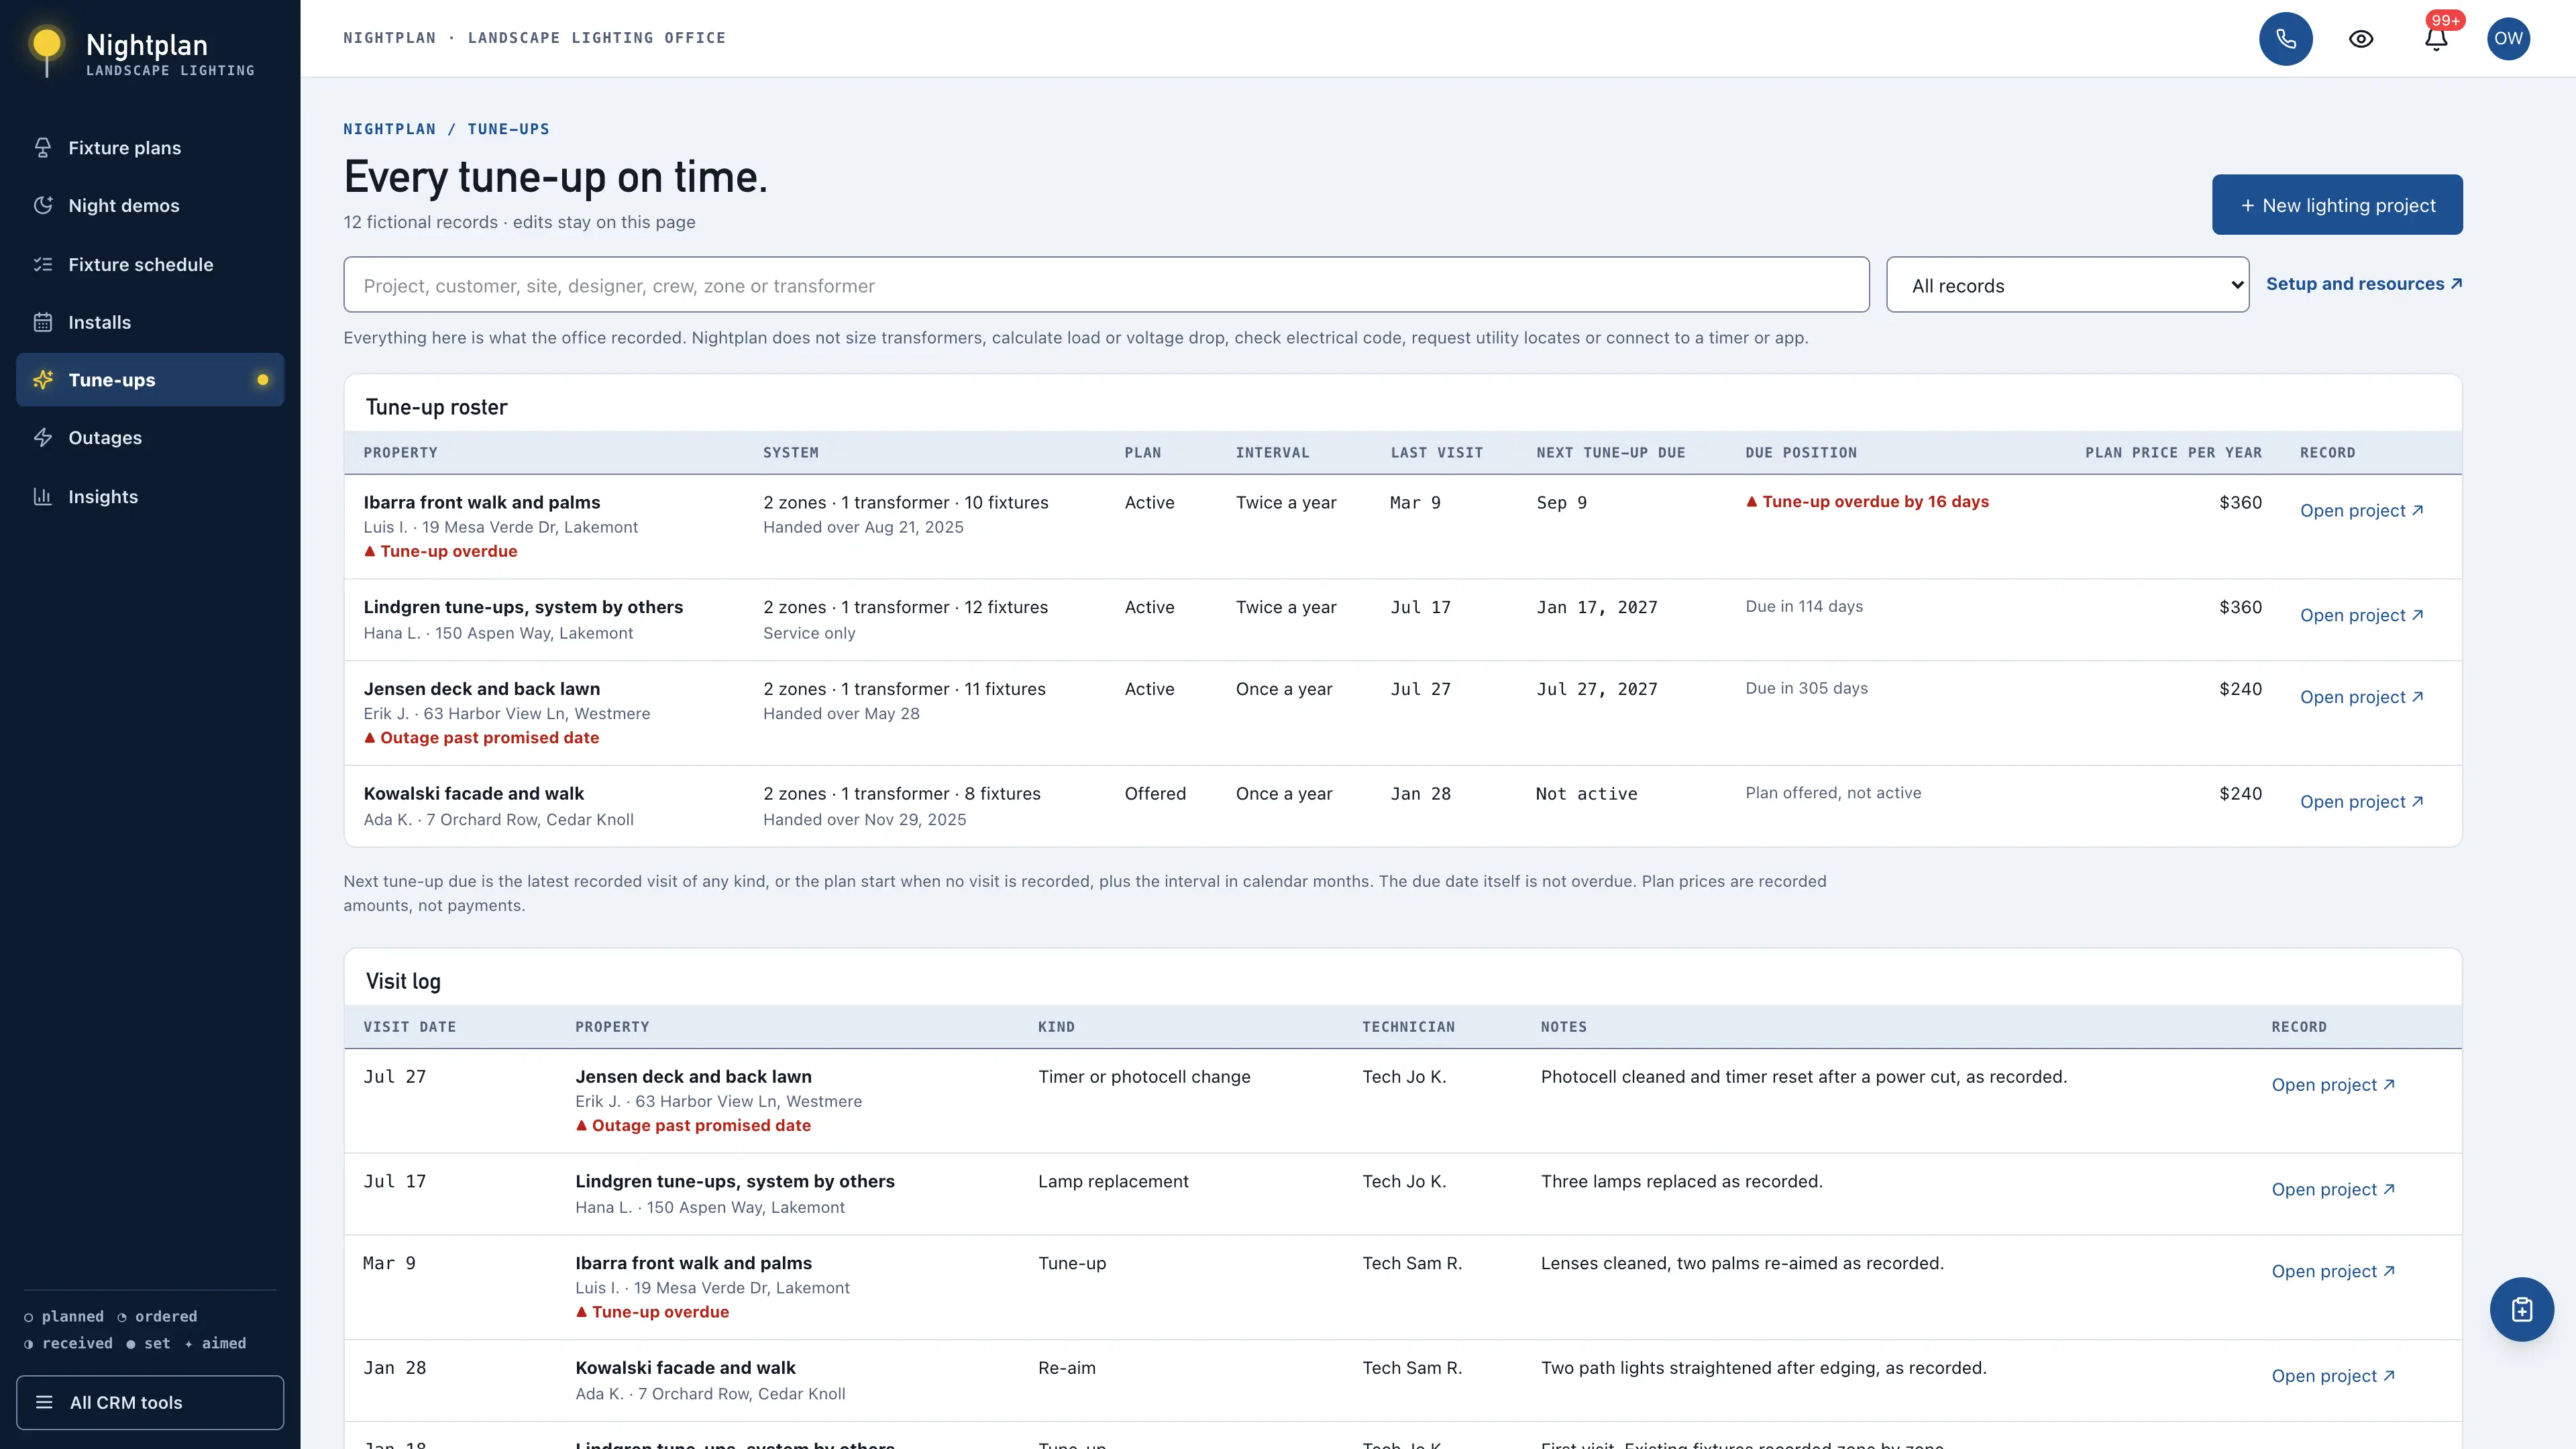Open project for Jul 17 visit log entry
The height and width of the screenshot is (1449, 2576).
(2333, 1190)
